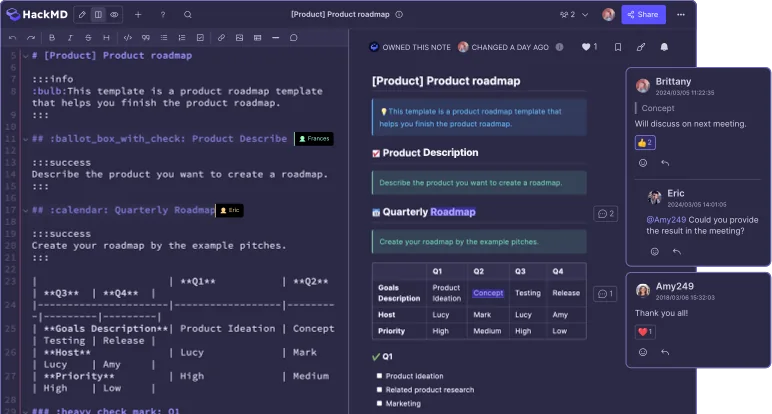Reply to Brittany's comment

click(x=665, y=163)
